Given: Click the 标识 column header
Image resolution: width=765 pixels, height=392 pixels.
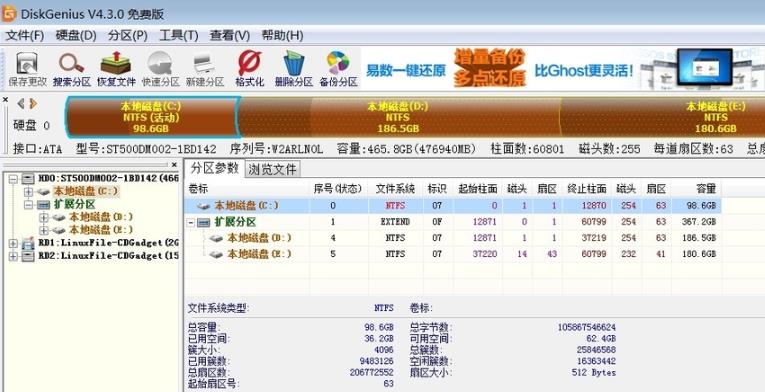Looking at the screenshot, I should click(x=437, y=188).
